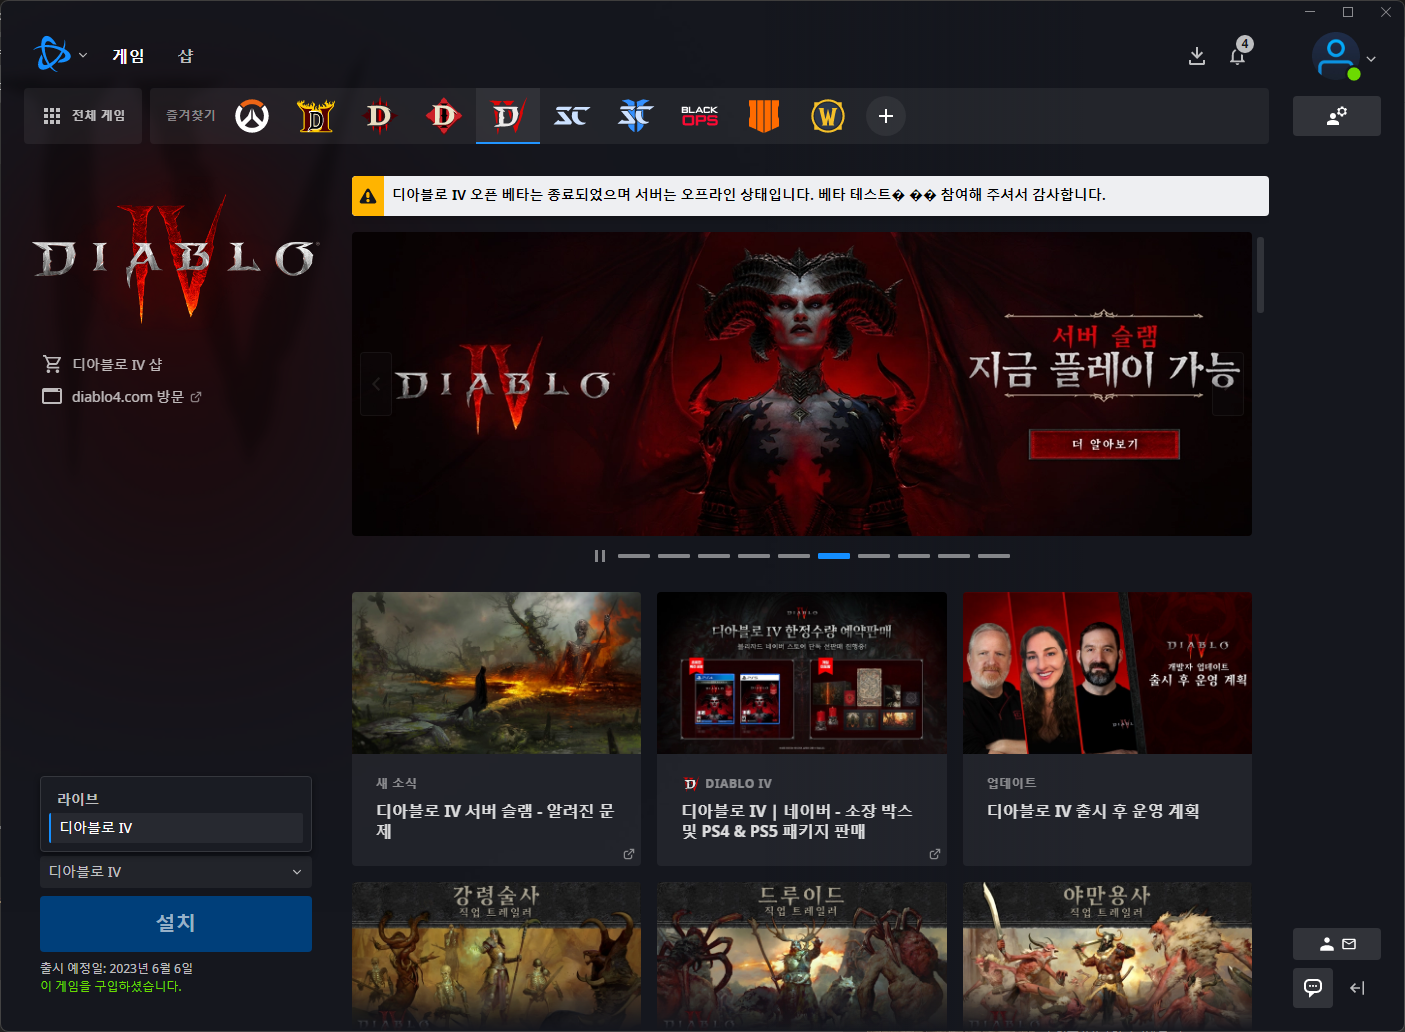
Task: Pause the banner carousel
Action: tap(600, 556)
